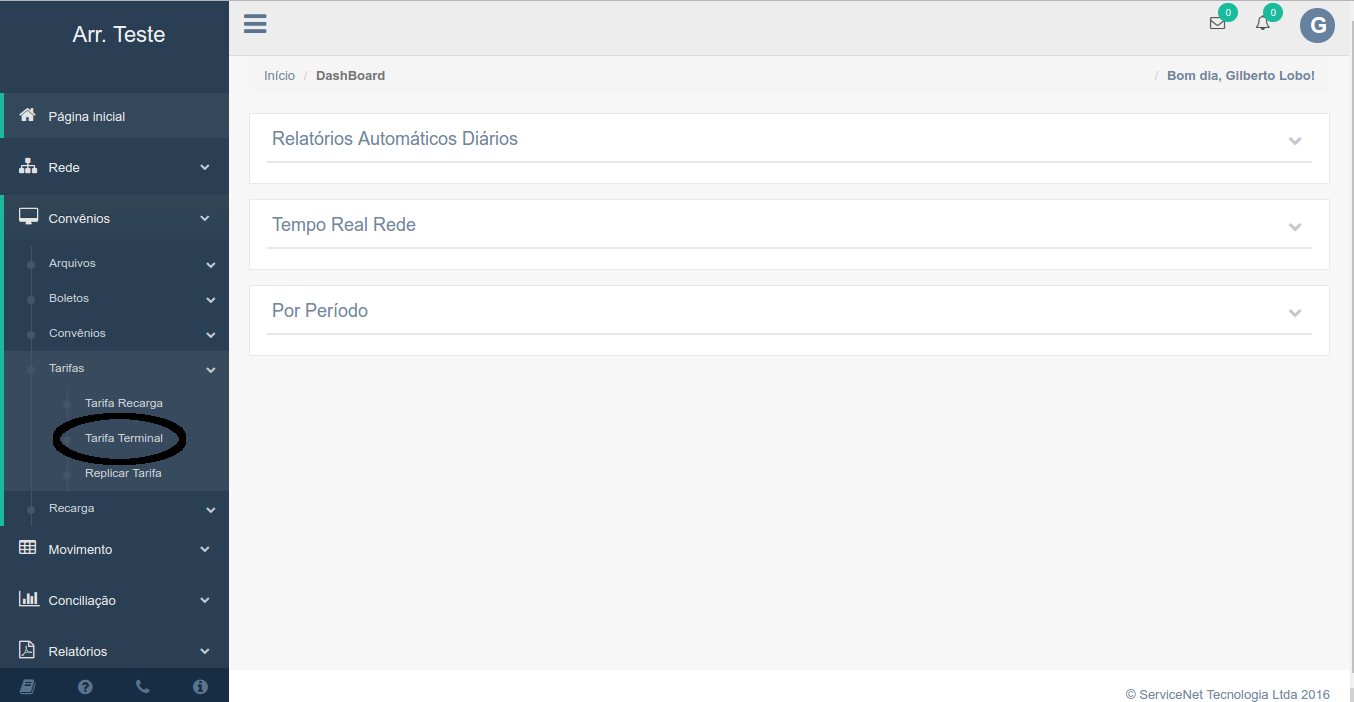
Task: Click the hamburger menu toggle icon
Action: coord(255,24)
